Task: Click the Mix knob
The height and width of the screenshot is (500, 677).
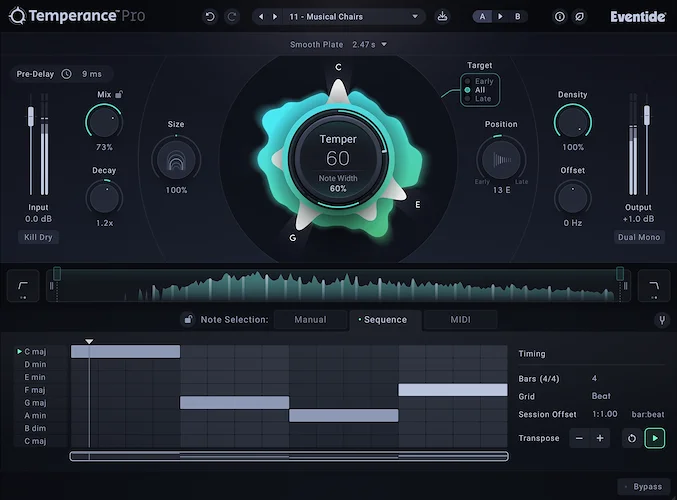Action: tap(104, 122)
